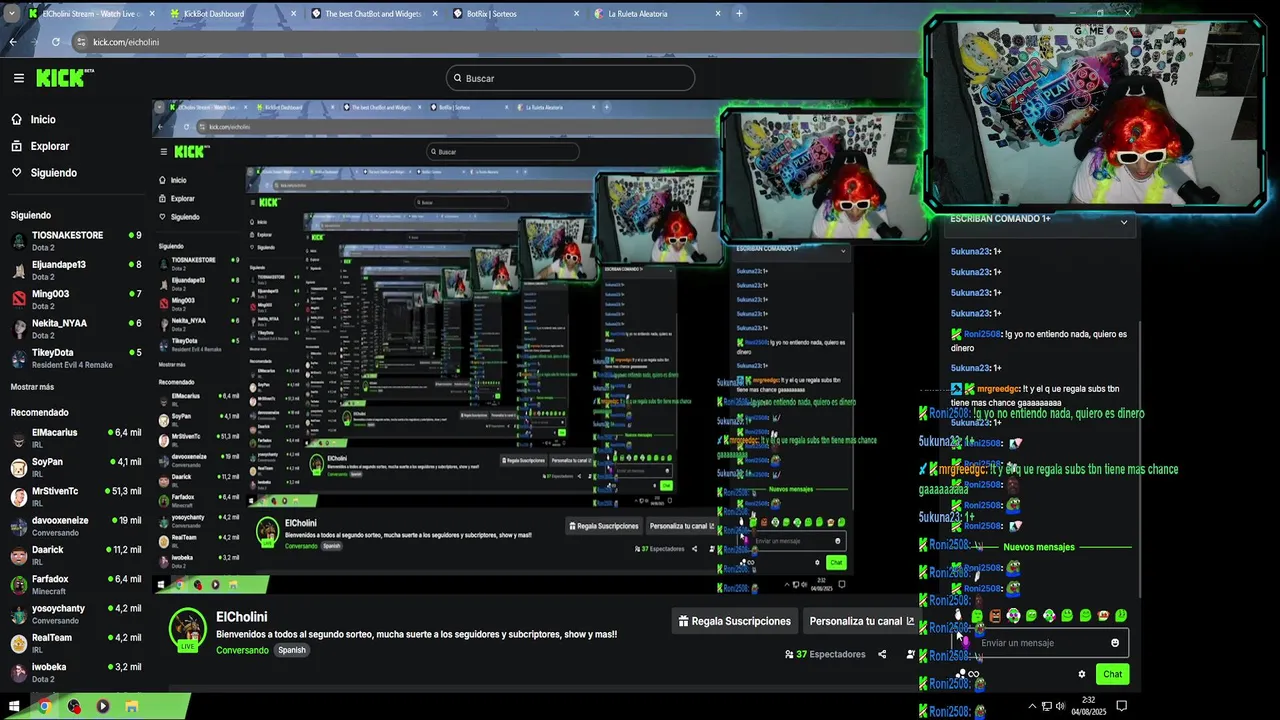Open recommended channel iwobeka
The height and width of the screenshot is (720, 1280).
click(x=75, y=672)
